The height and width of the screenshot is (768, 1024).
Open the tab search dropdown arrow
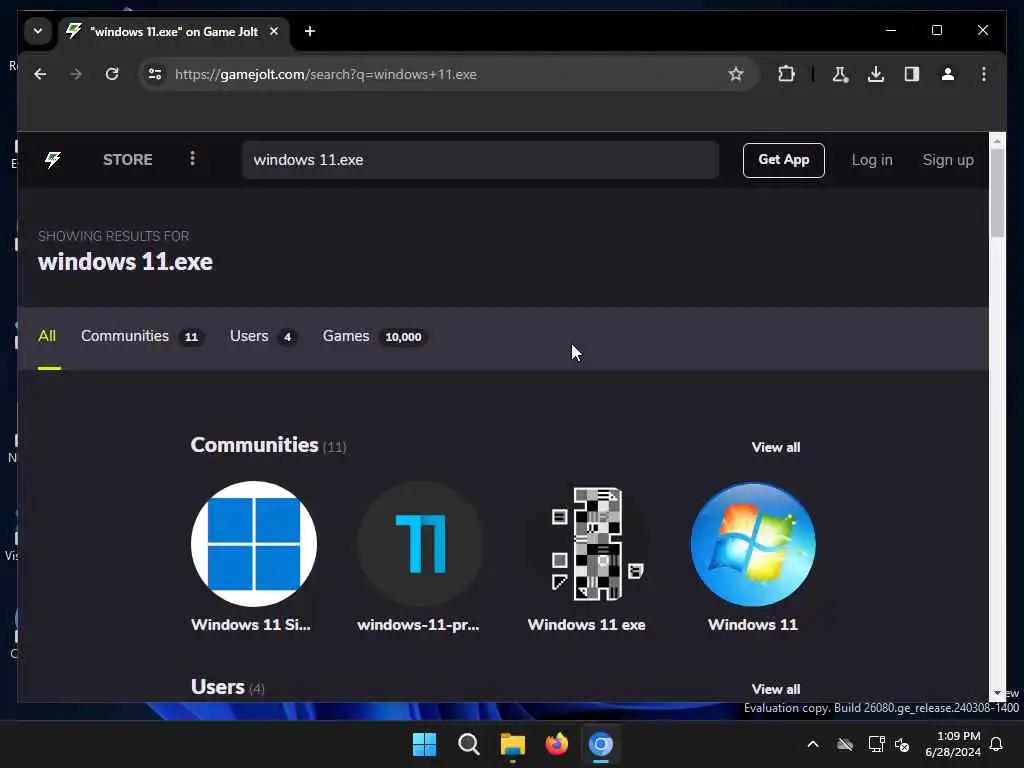[x=38, y=31]
